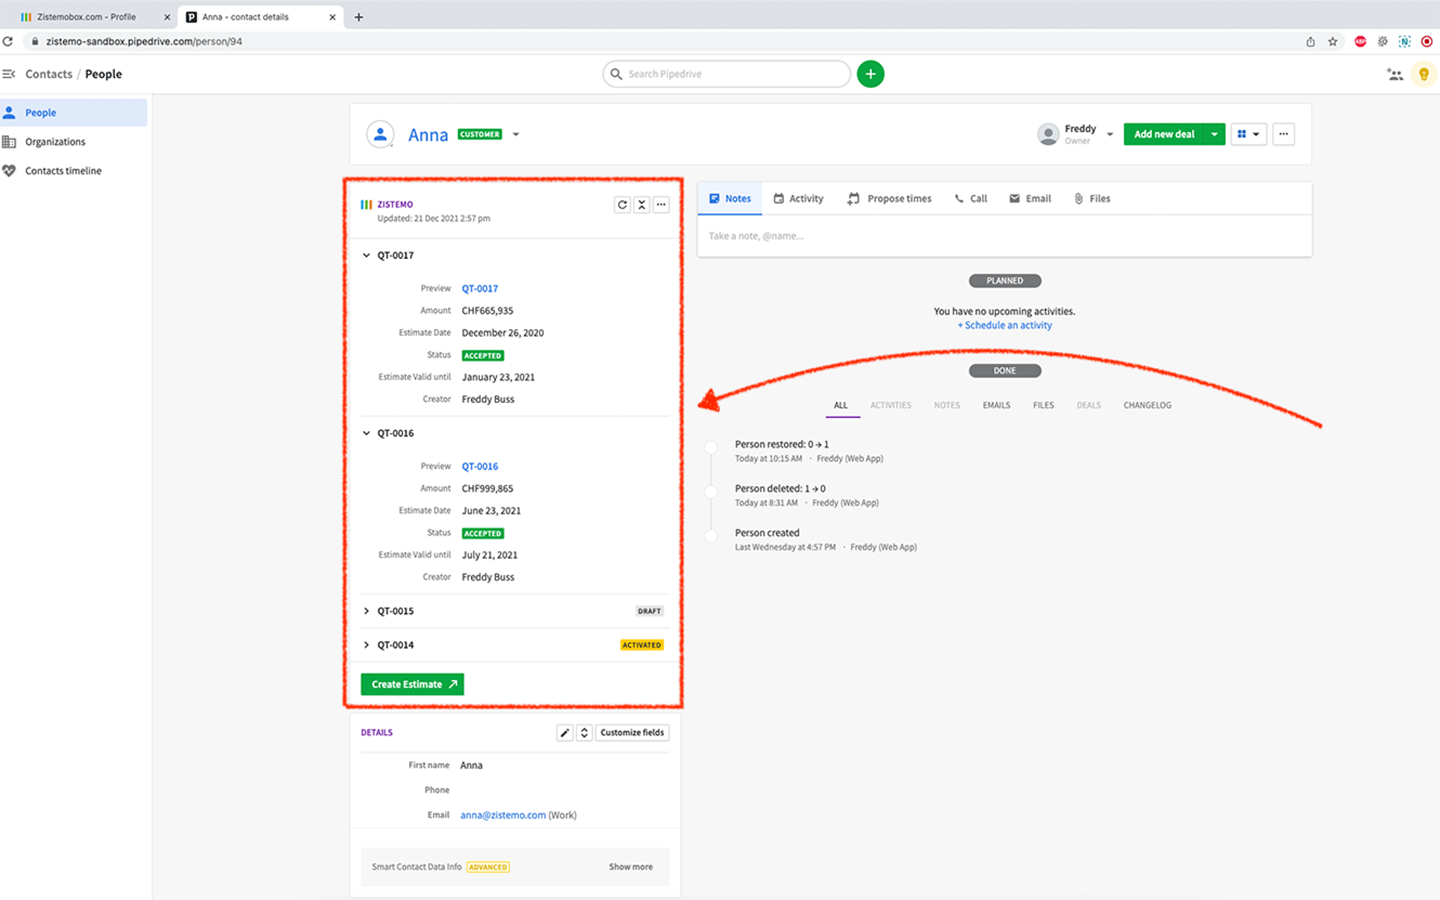Open Contacts timeline in the sidebar
The height and width of the screenshot is (900, 1440).
[x=63, y=171]
